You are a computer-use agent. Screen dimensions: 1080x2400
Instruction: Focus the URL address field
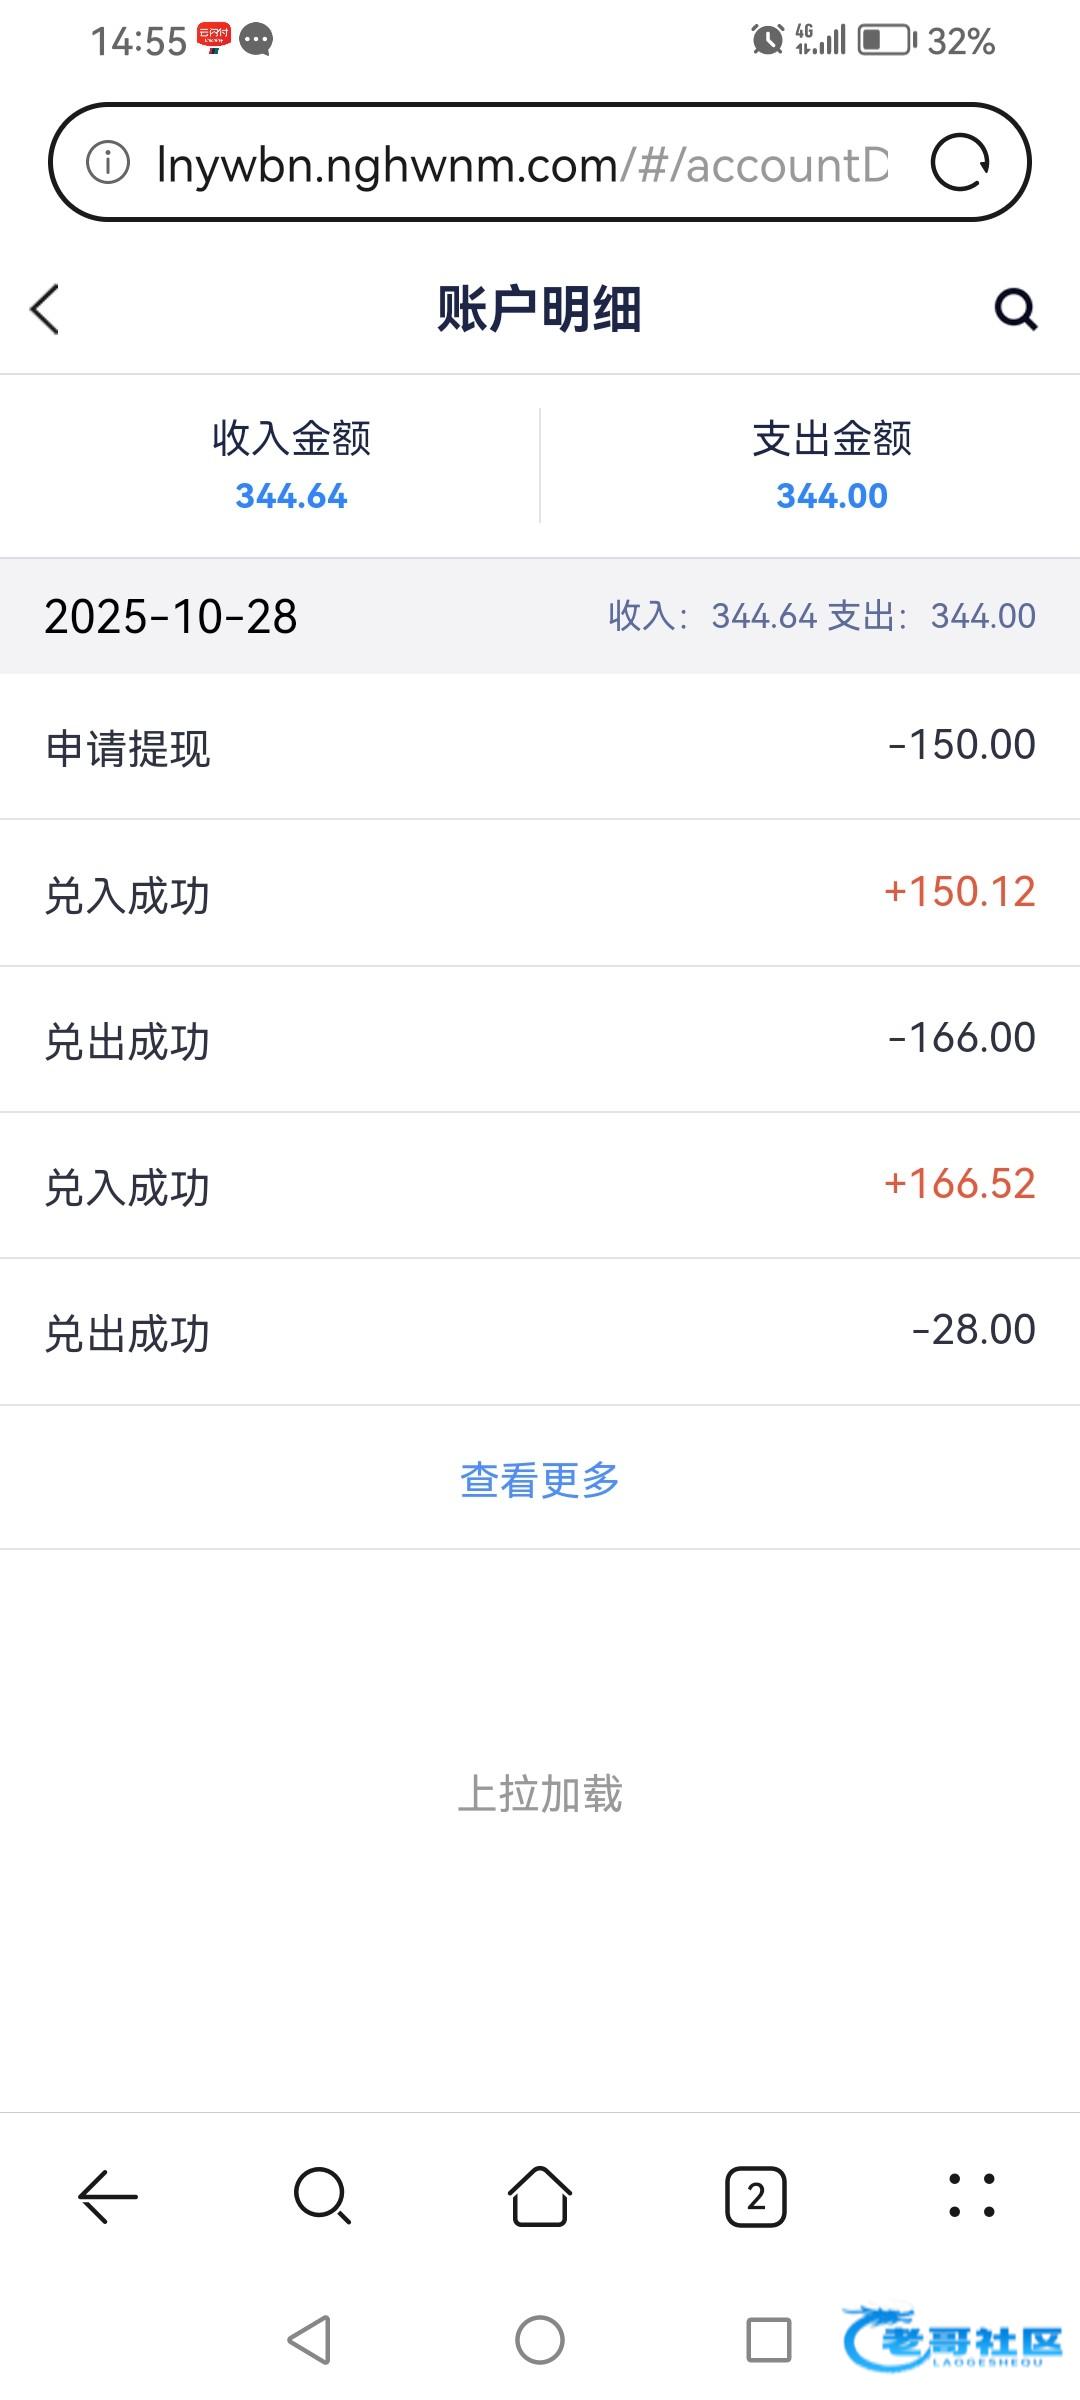pyautogui.click(x=520, y=164)
